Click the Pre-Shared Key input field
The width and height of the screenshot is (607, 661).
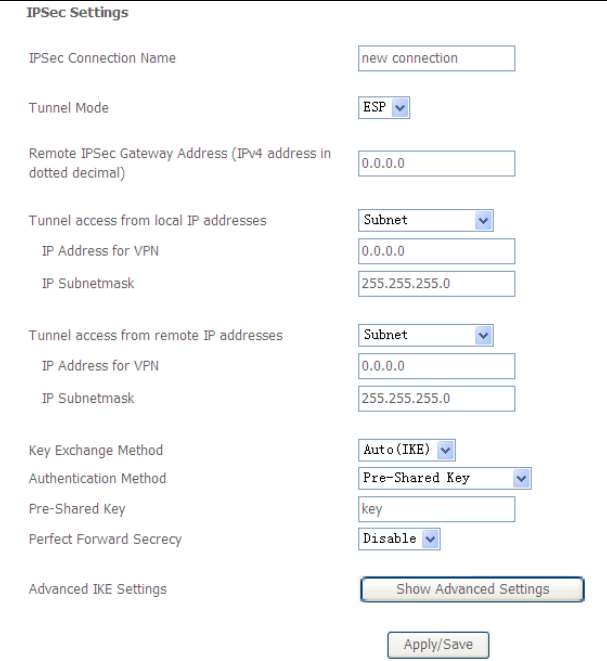point(436,509)
